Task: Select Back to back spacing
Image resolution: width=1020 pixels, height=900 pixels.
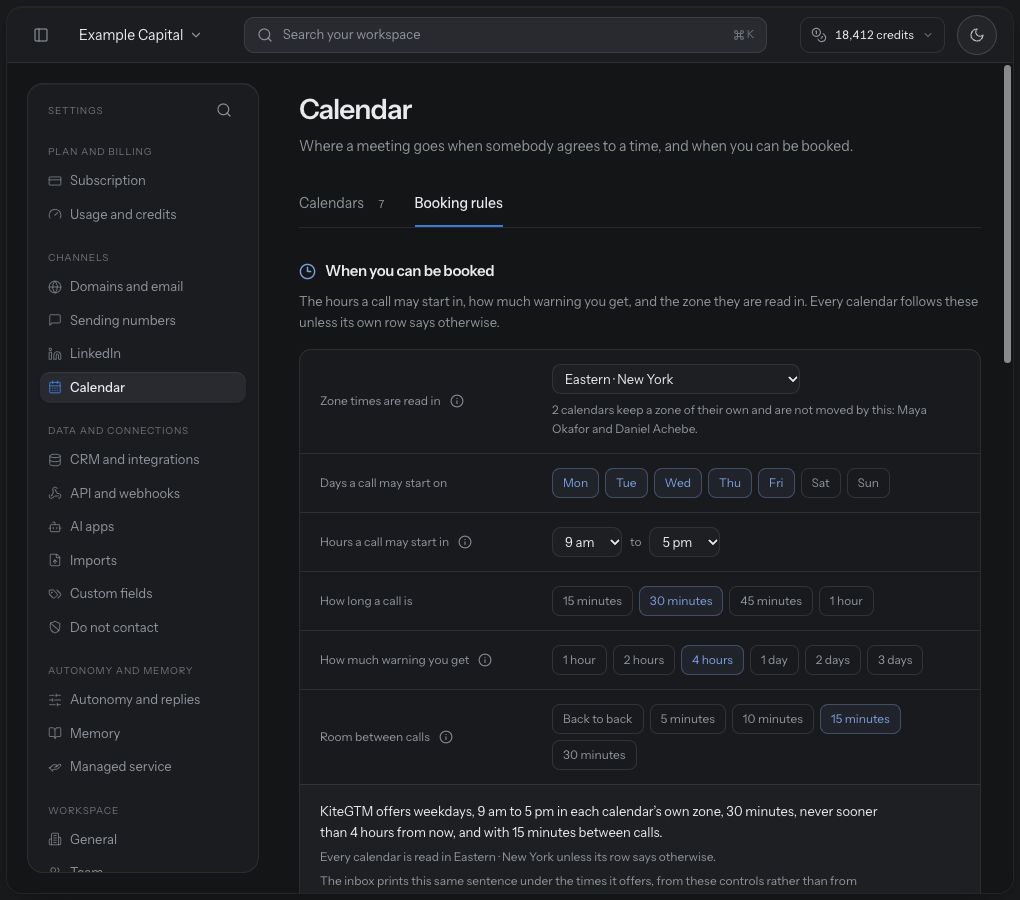Action: coord(597,719)
